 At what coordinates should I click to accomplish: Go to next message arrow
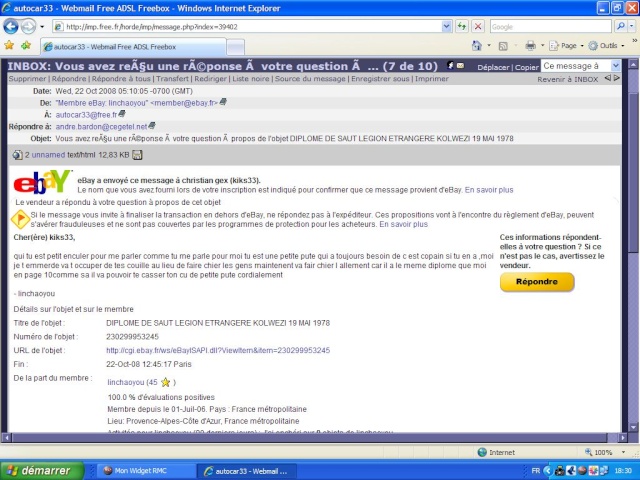point(617,78)
